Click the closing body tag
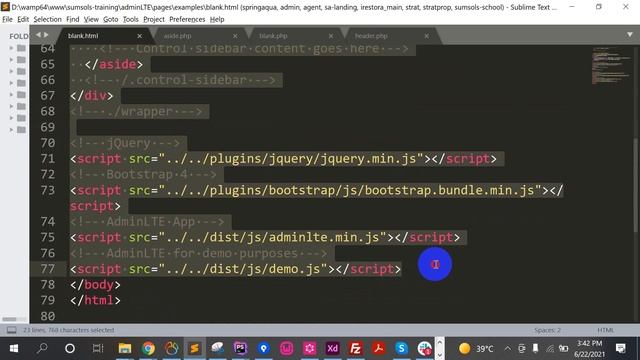The height and width of the screenshot is (360, 640). coord(95,284)
